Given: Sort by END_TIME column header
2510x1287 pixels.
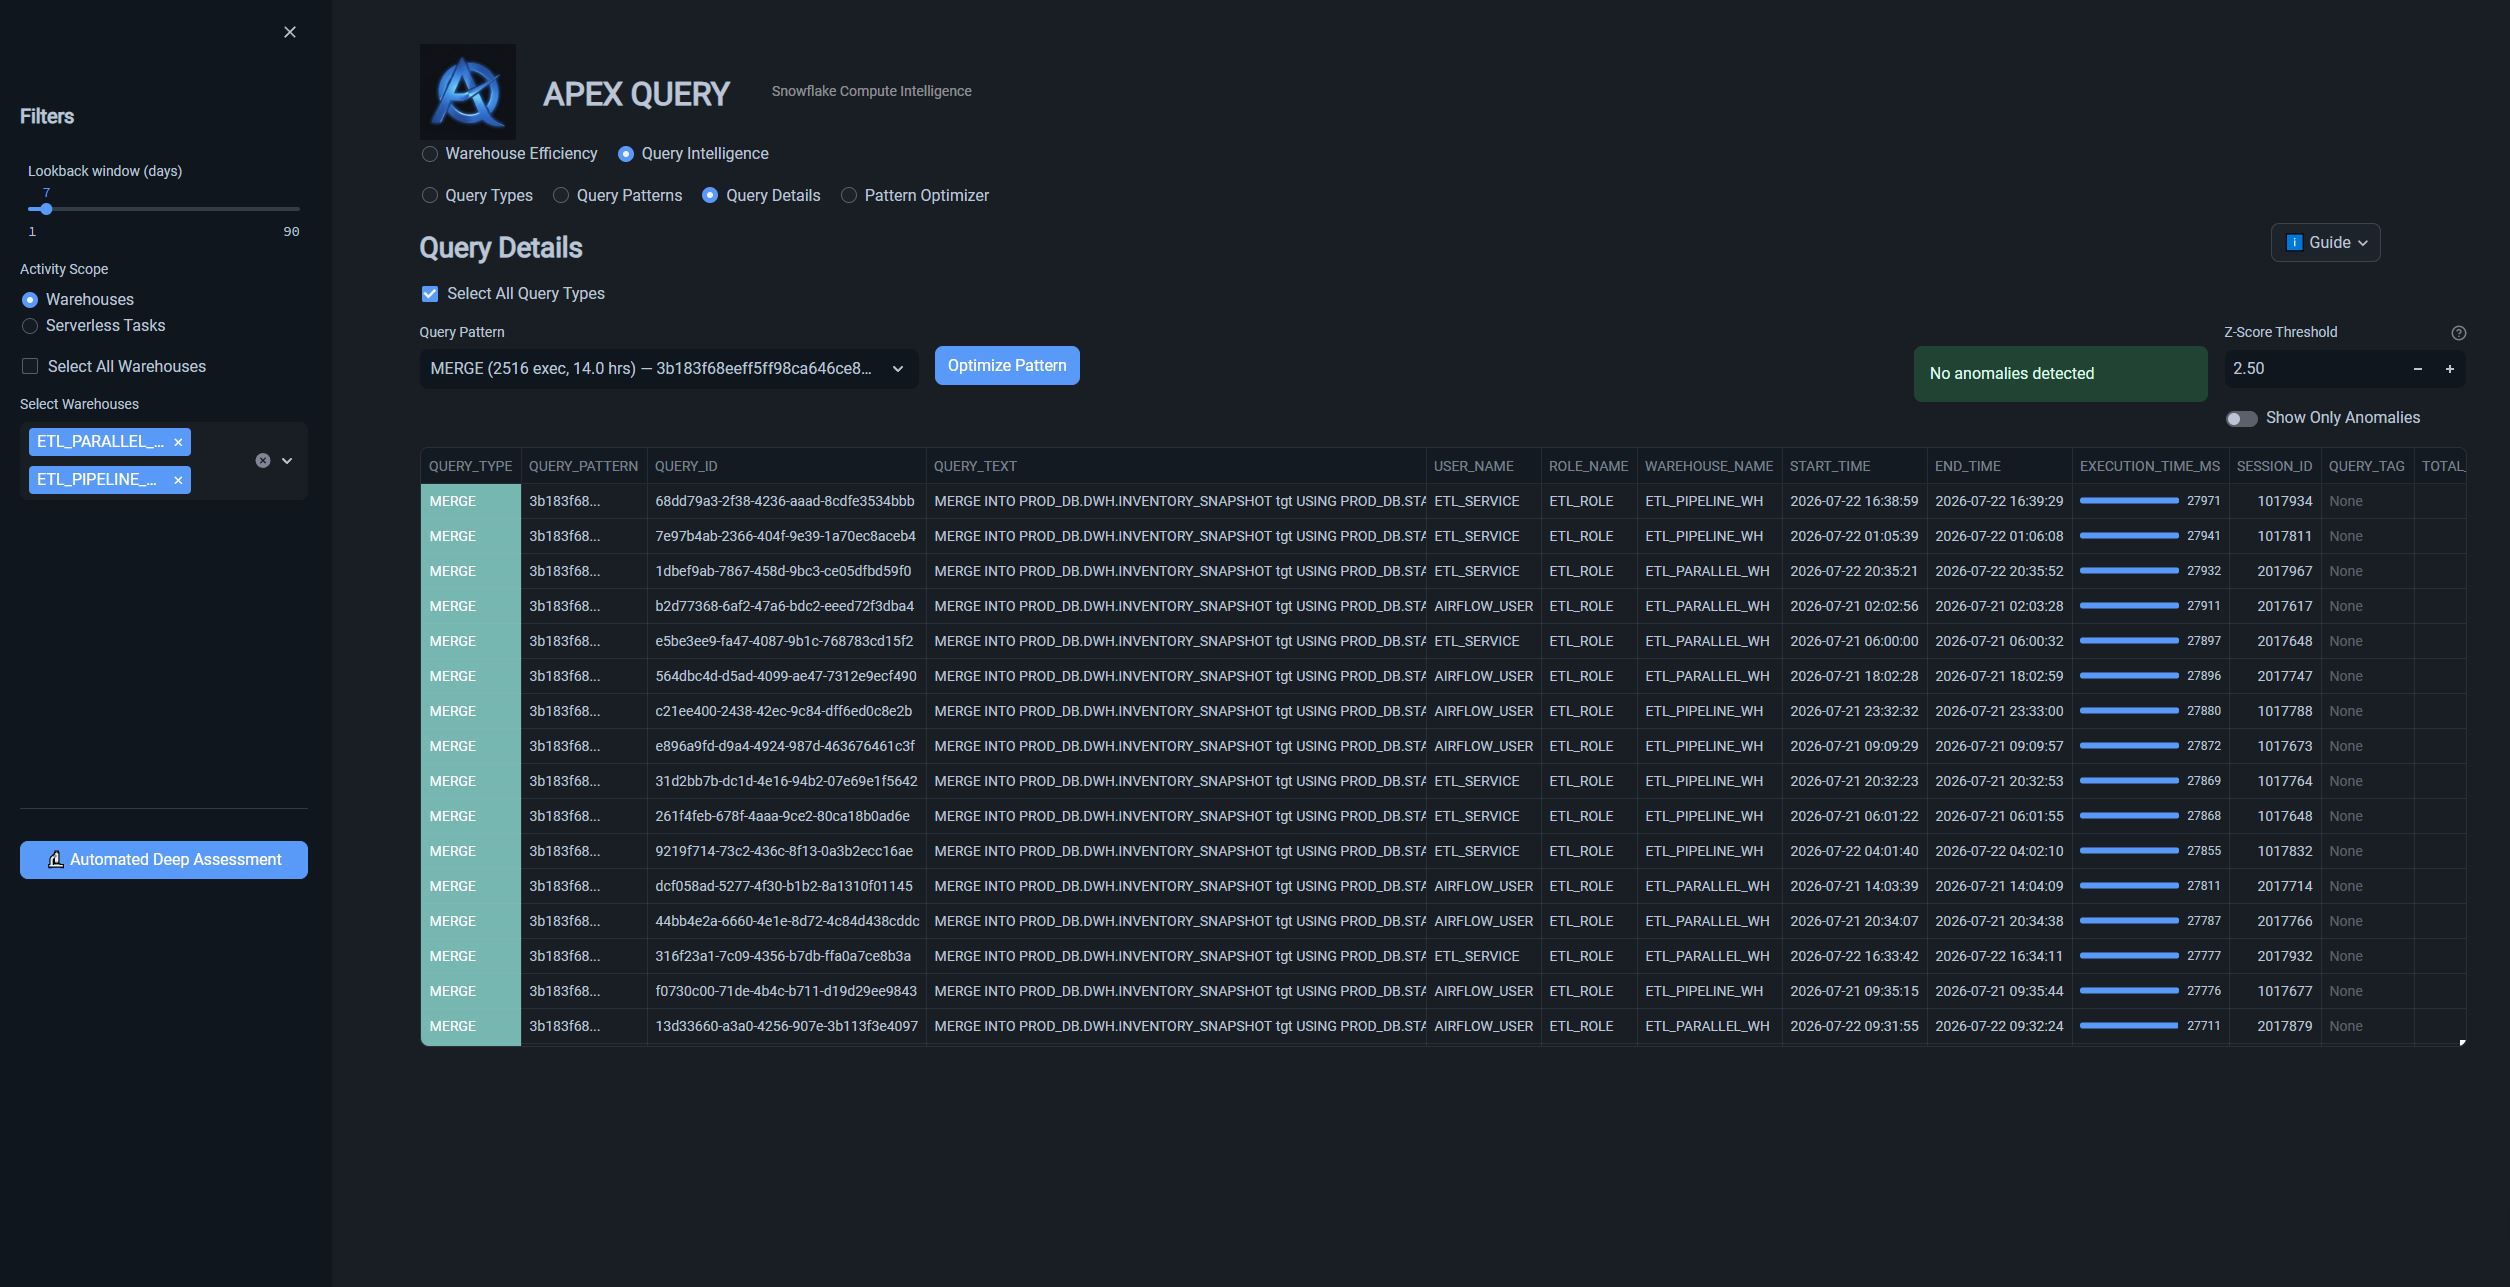Looking at the screenshot, I should [1999, 467].
